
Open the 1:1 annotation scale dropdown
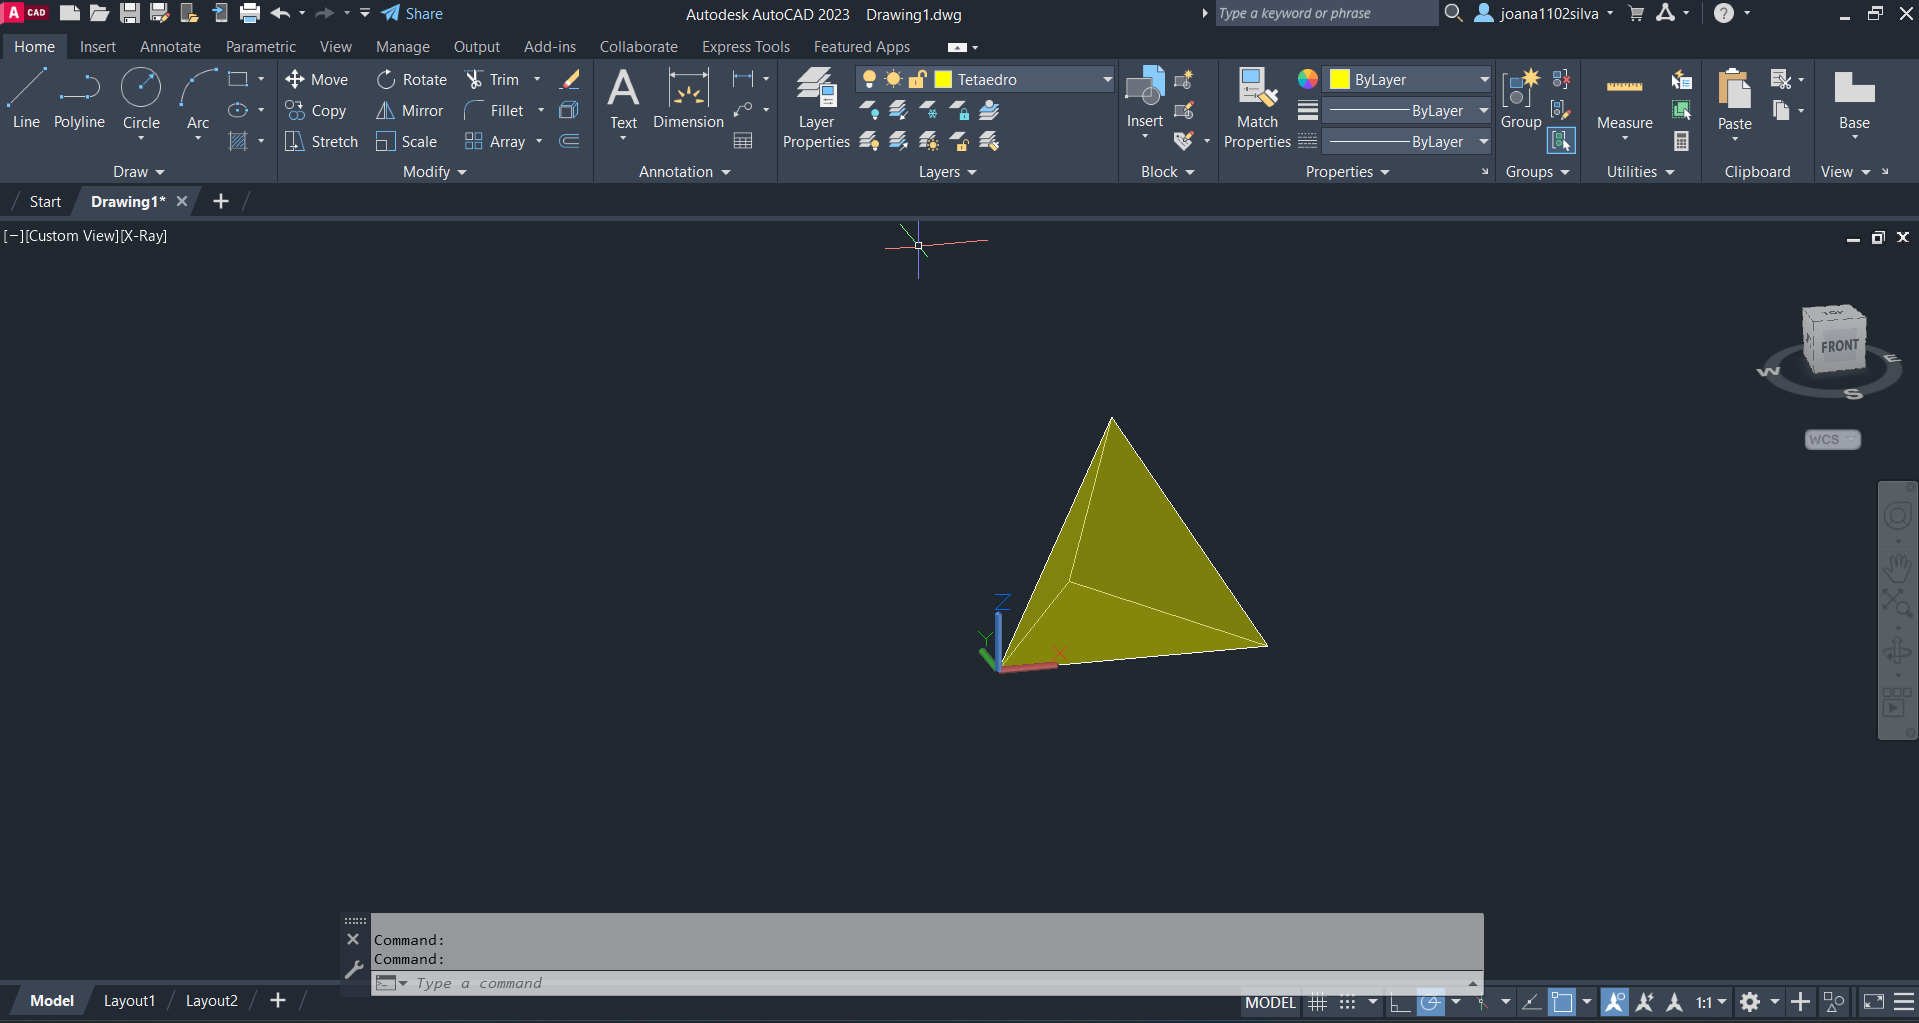1711,1002
